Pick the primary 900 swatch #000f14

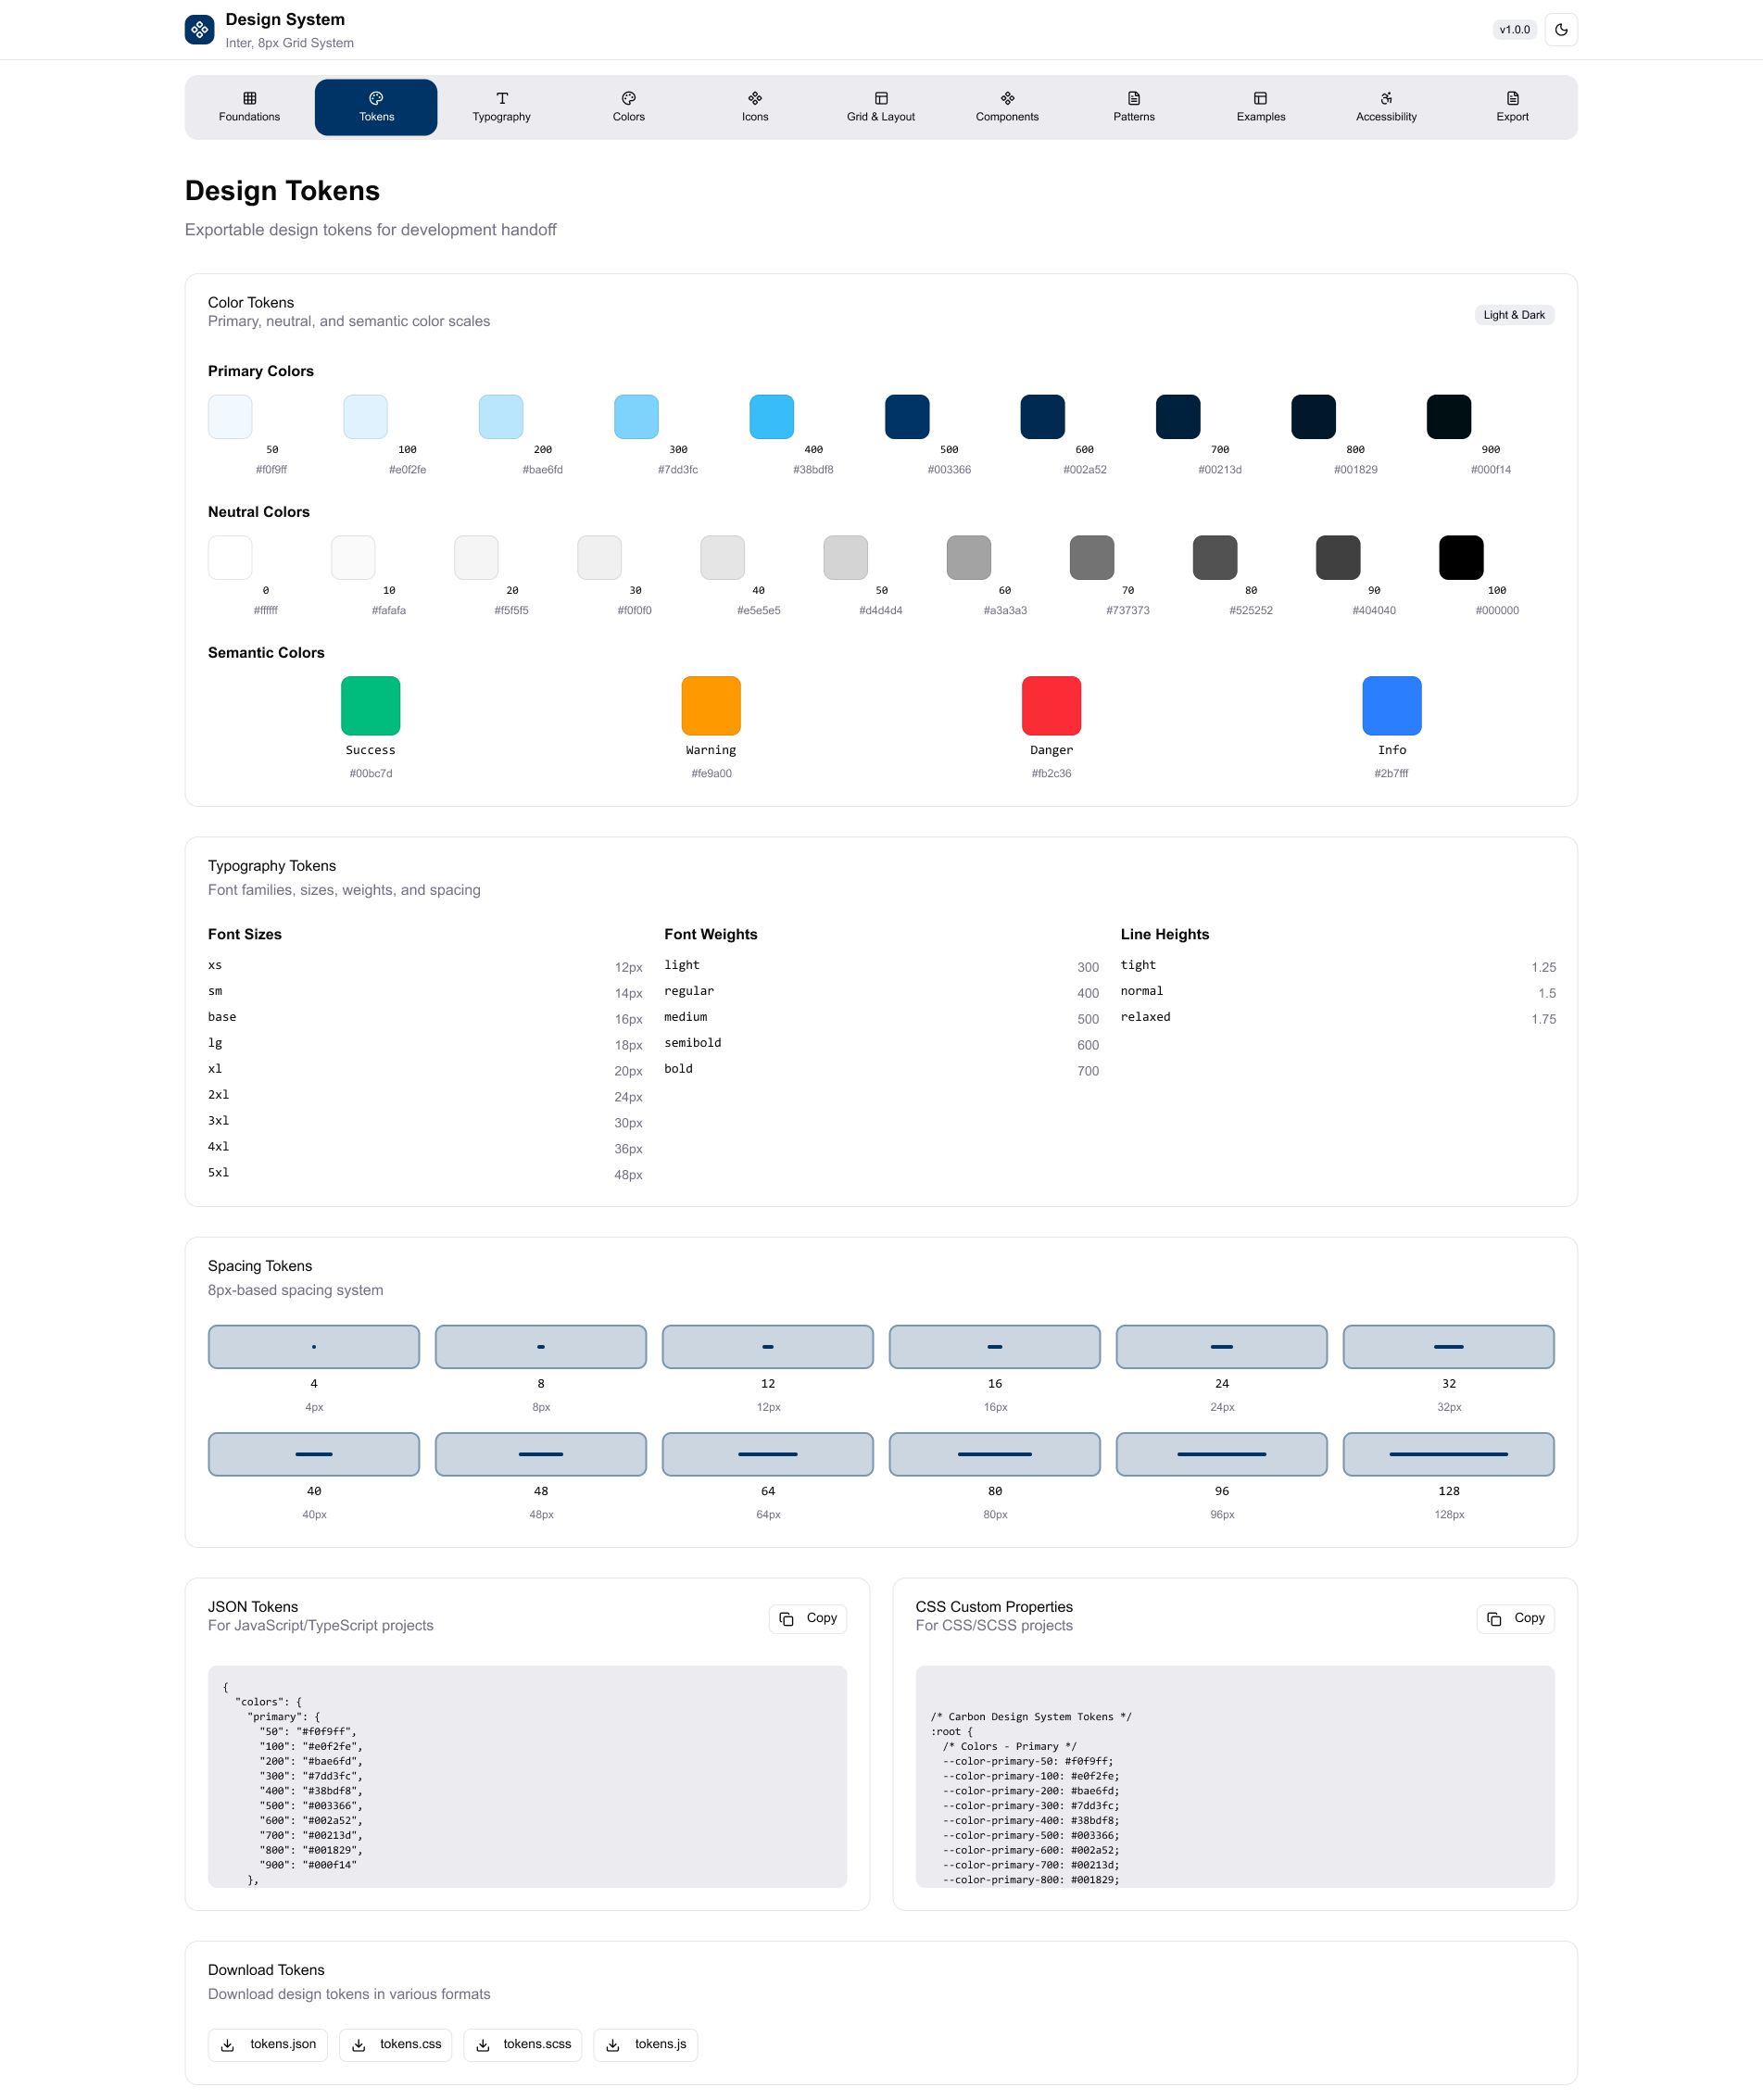pyautogui.click(x=1449, y=417)
